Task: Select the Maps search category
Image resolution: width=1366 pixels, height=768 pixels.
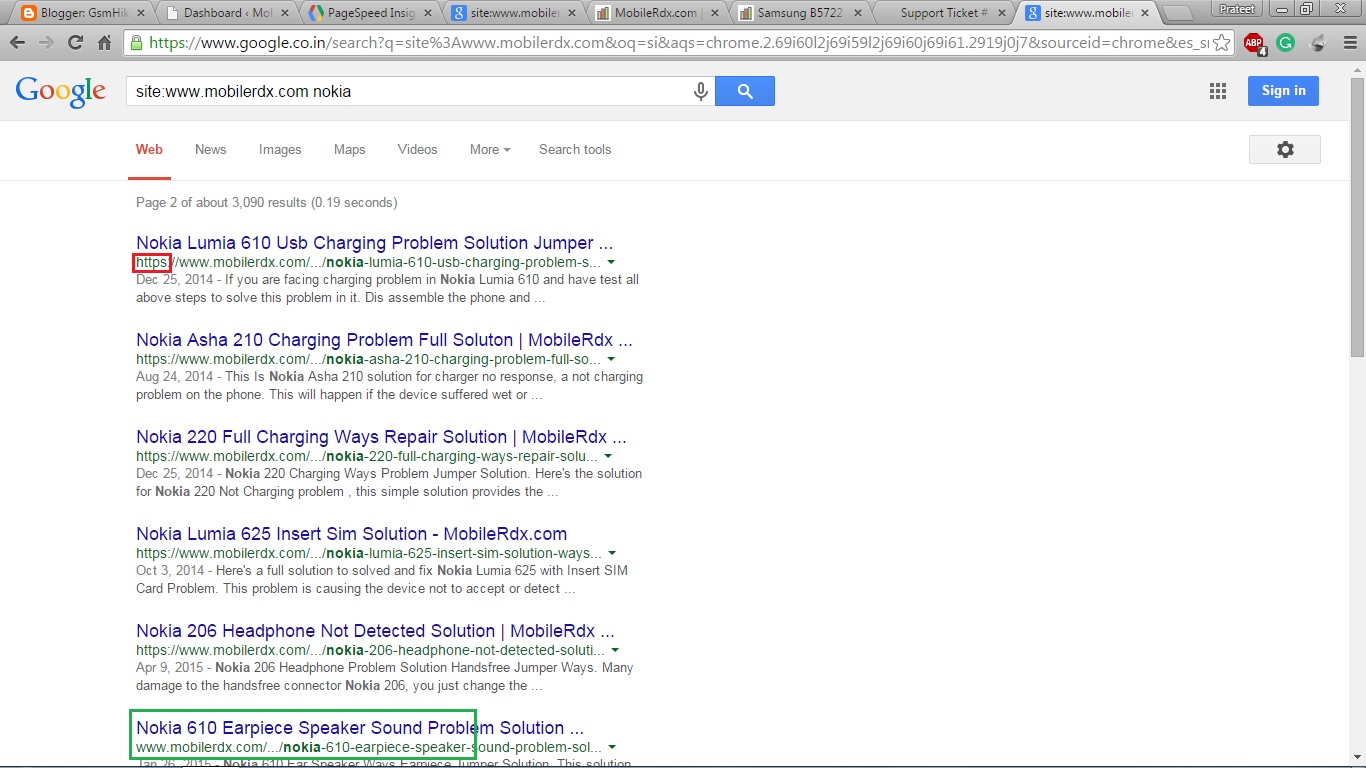Action: point(349,149)
